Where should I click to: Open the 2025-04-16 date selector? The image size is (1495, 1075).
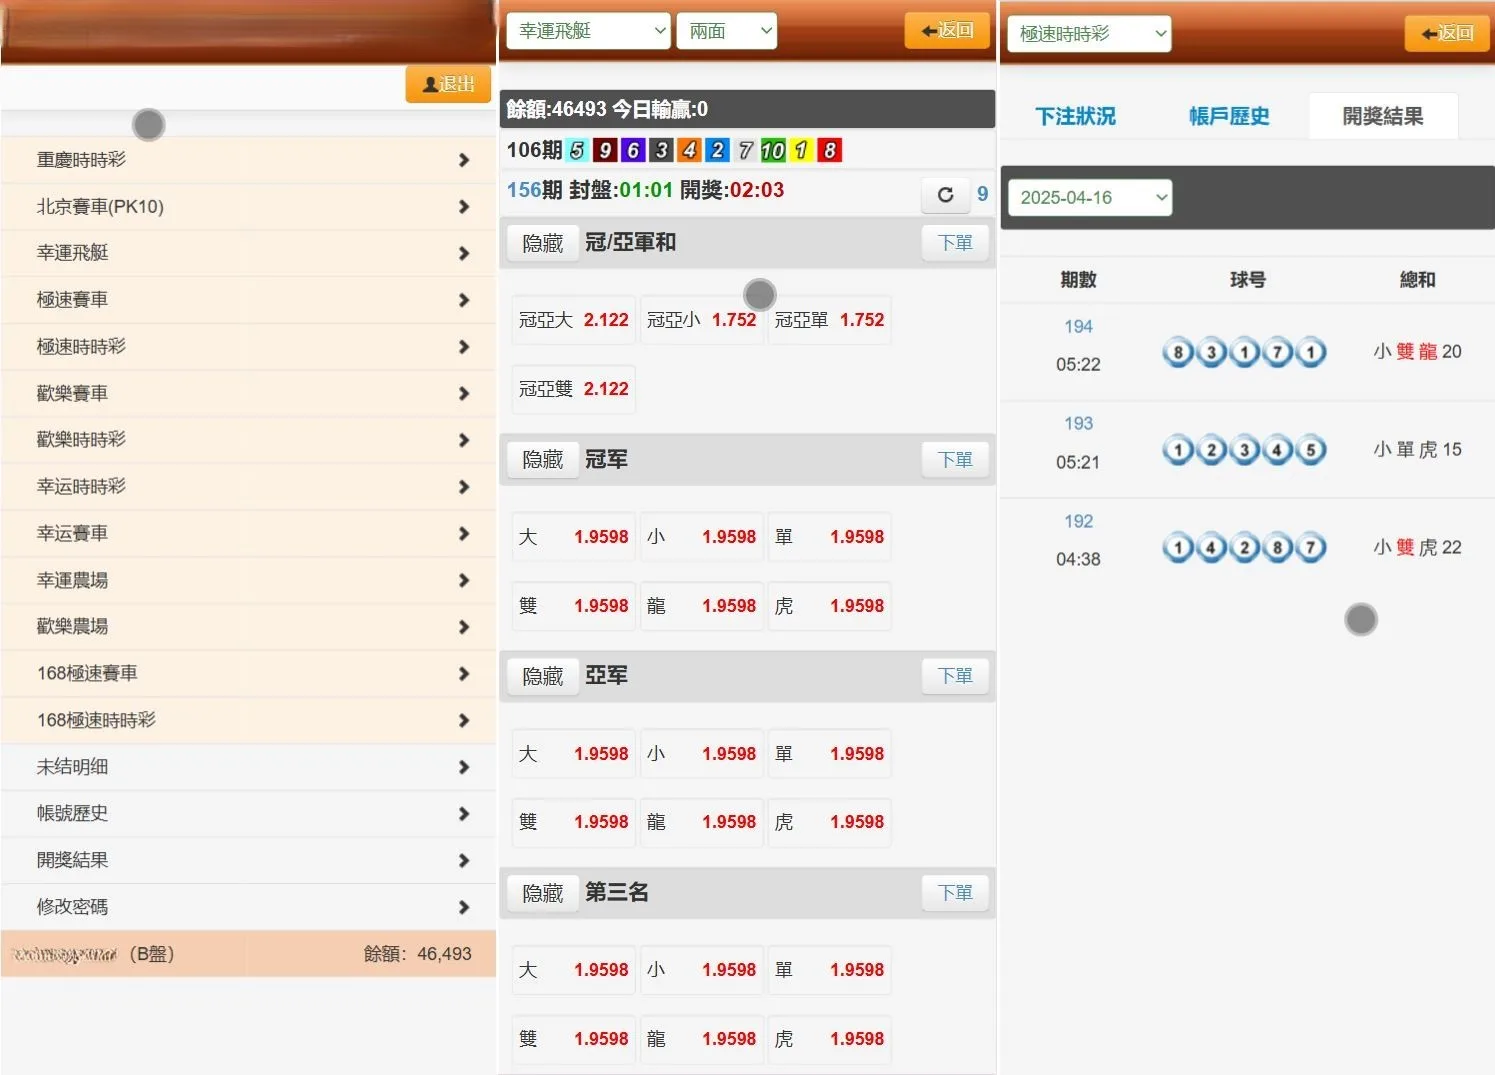click(1088, 197)
